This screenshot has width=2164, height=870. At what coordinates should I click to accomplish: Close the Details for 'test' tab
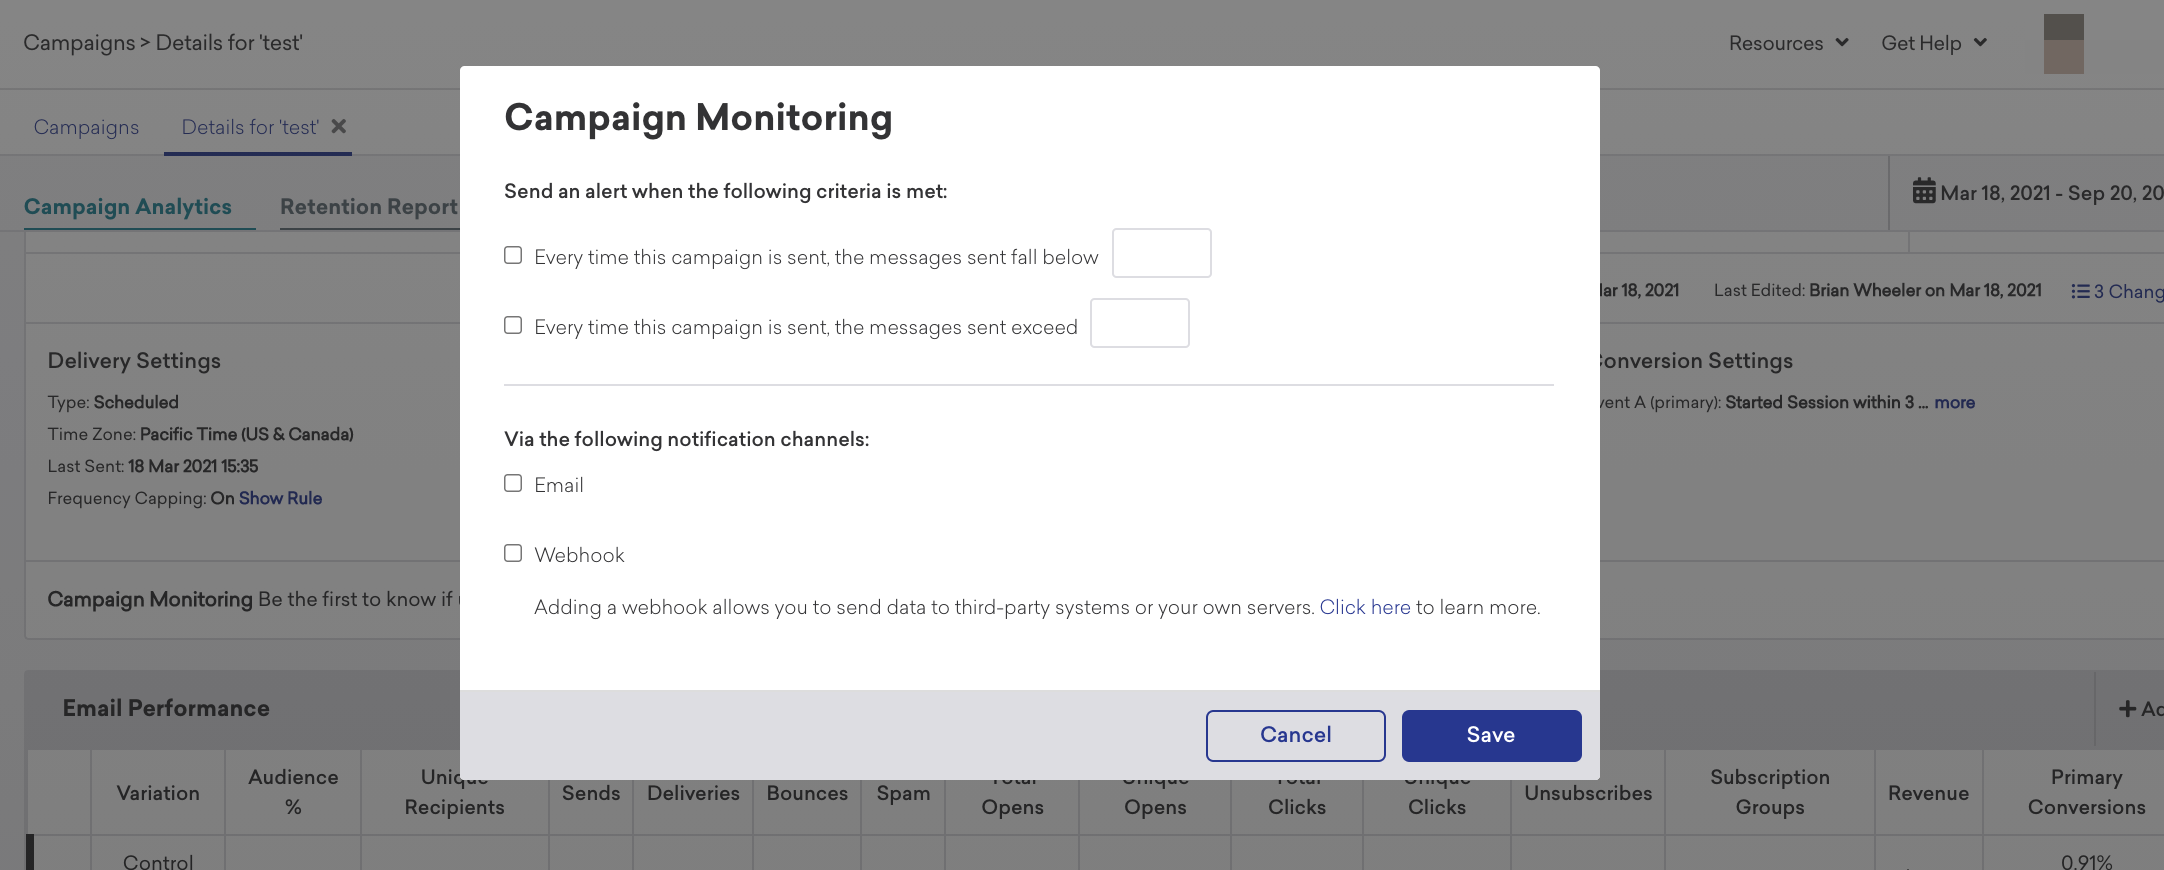pos(339,126)
